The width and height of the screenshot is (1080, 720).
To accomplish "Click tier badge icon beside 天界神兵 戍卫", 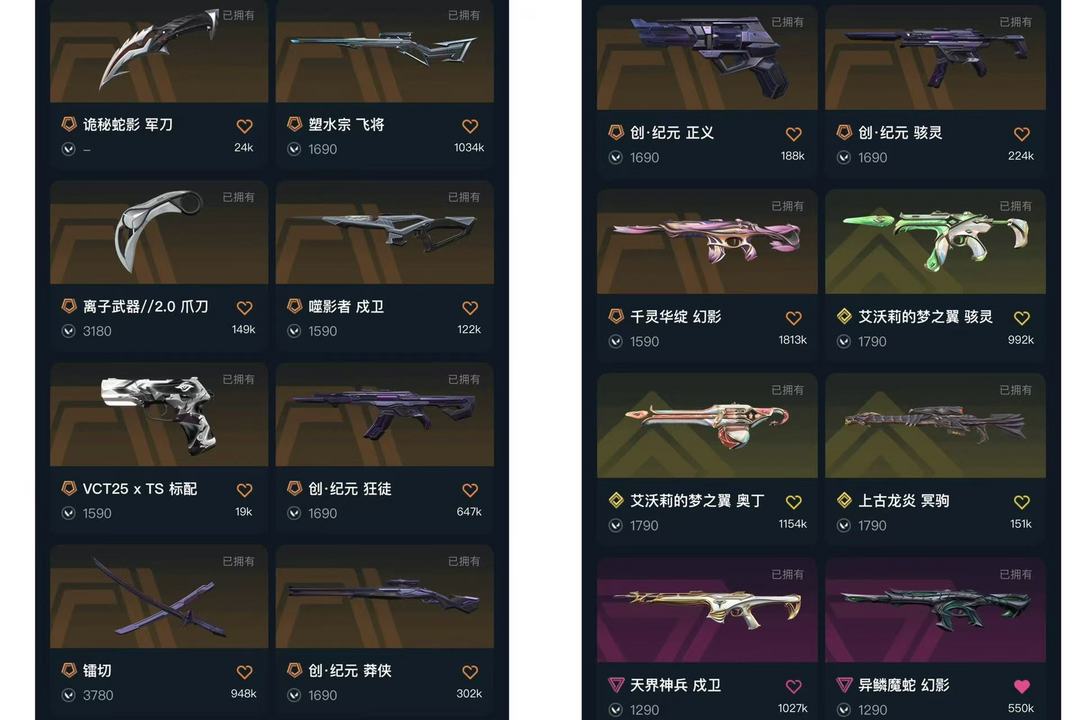I will (x=616, y=685).
